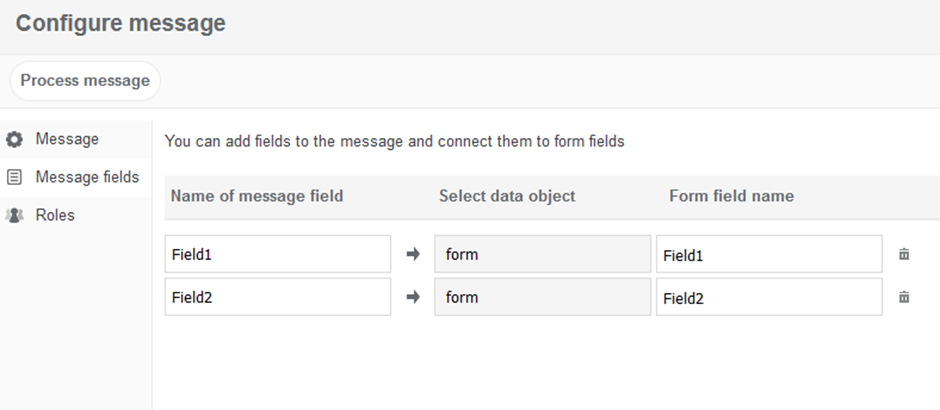
Task: Delete the Field1 row with trash icon
Action: tap(904, 254)
